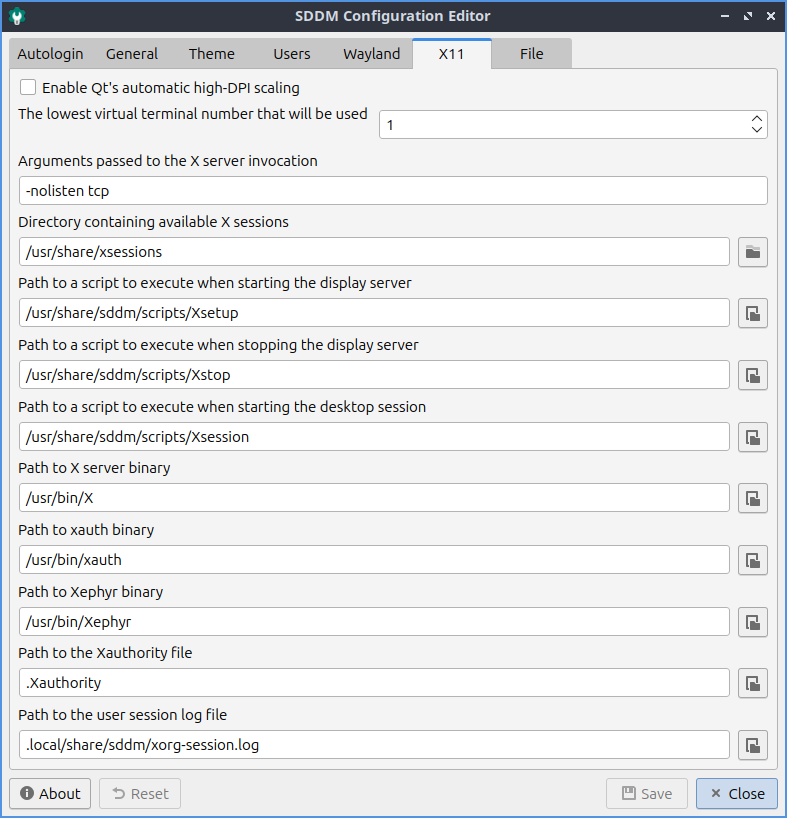Open the window menu icon in title bar

click(18, 16)
